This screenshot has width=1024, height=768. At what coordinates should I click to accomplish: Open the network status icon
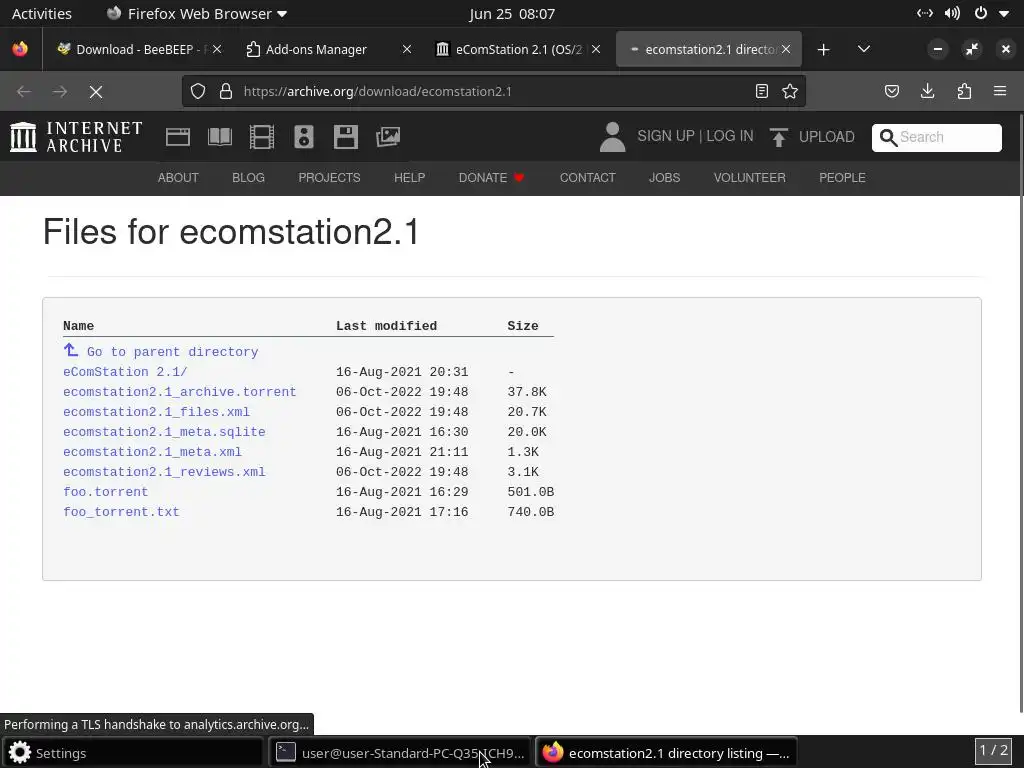925,14
